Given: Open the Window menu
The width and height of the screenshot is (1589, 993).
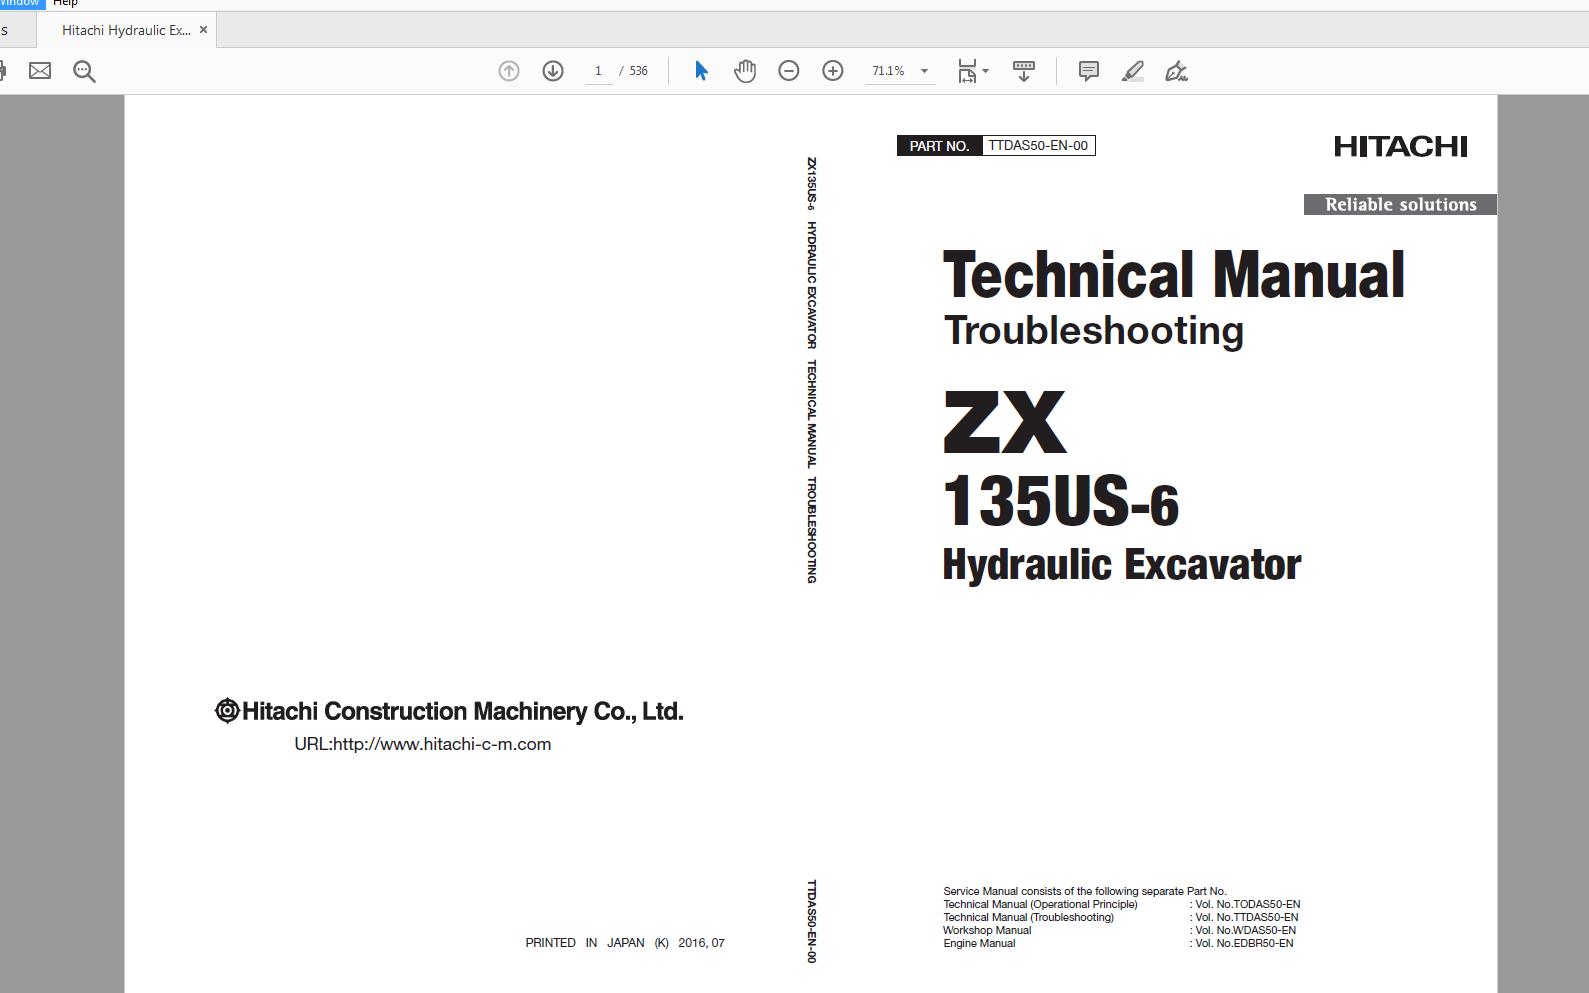Looking at the screenshot, I should pos(20,4).
